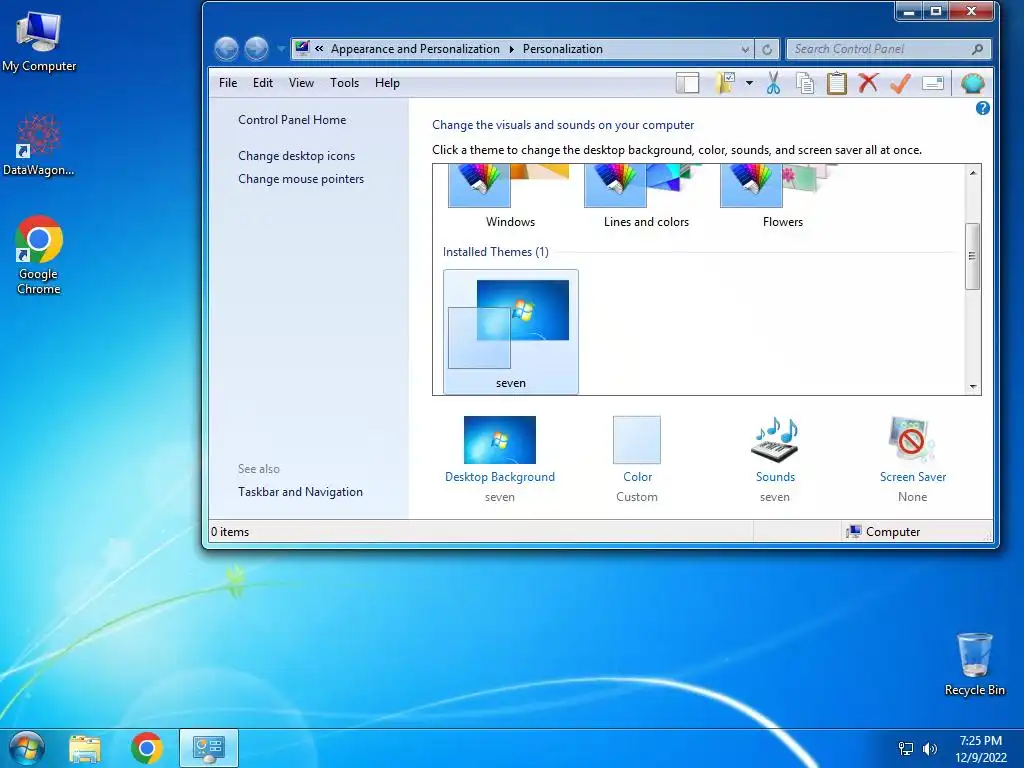Click the email envelope toolbar icon
This screenshot has width=1024, height=768.
[933, 83]
